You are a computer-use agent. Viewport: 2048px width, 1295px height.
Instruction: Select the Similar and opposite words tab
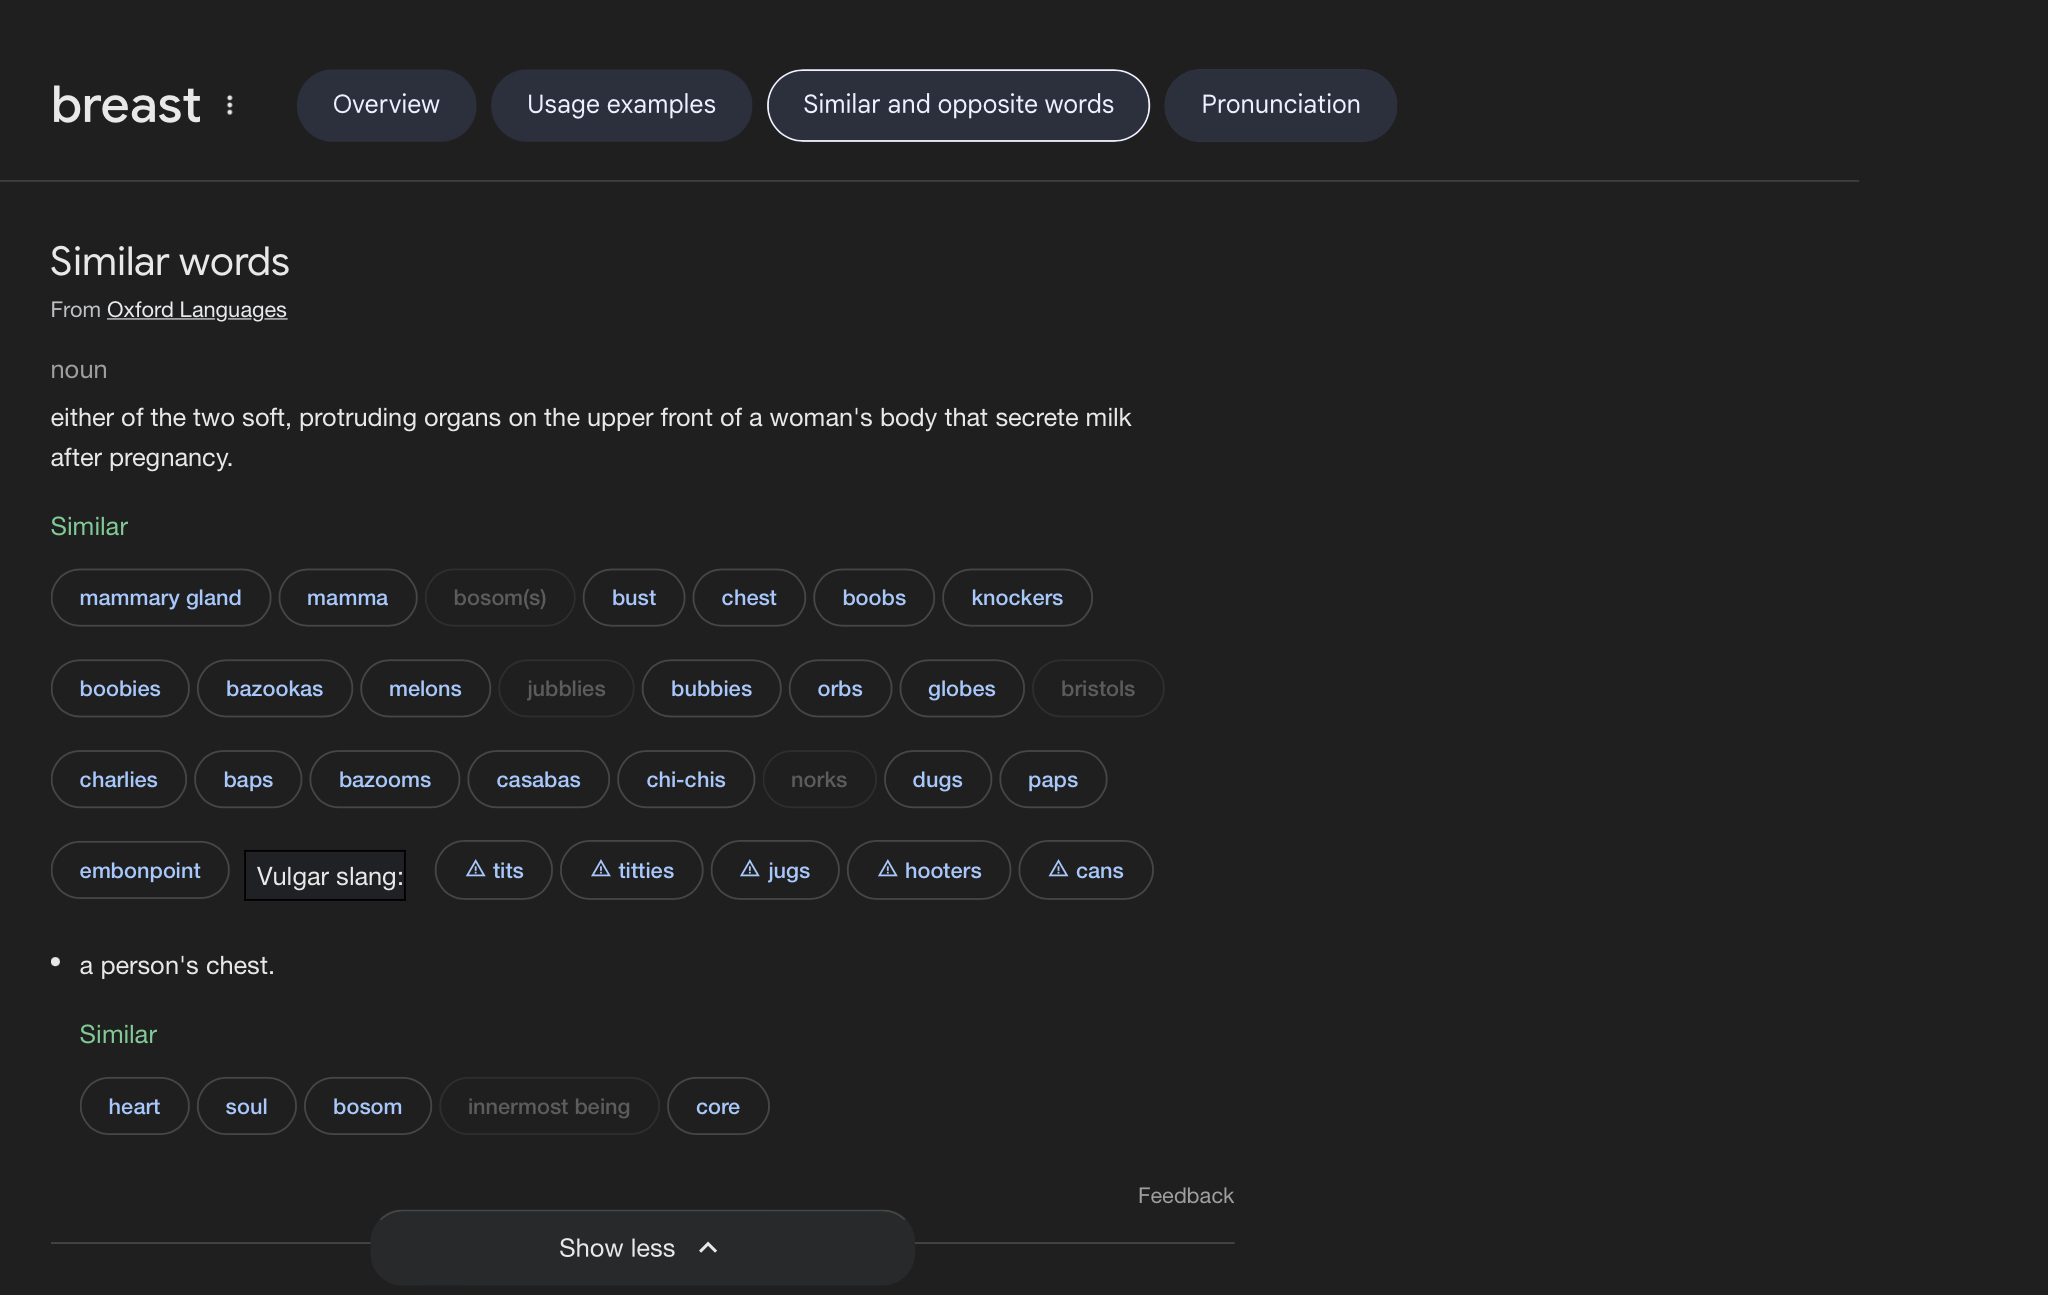coord(958,105)
